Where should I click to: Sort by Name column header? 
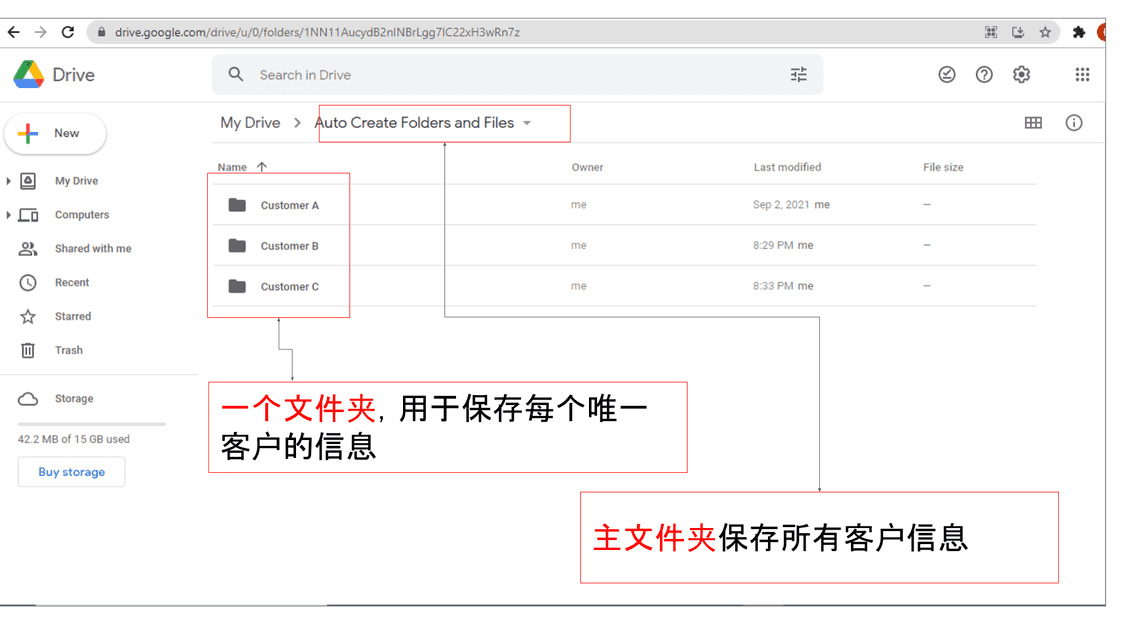tap(232, 167)
